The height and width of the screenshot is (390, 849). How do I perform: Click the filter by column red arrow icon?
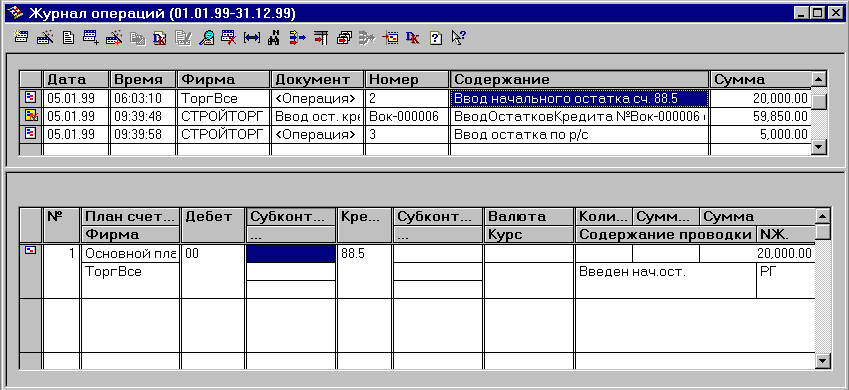tap(321, 37)
